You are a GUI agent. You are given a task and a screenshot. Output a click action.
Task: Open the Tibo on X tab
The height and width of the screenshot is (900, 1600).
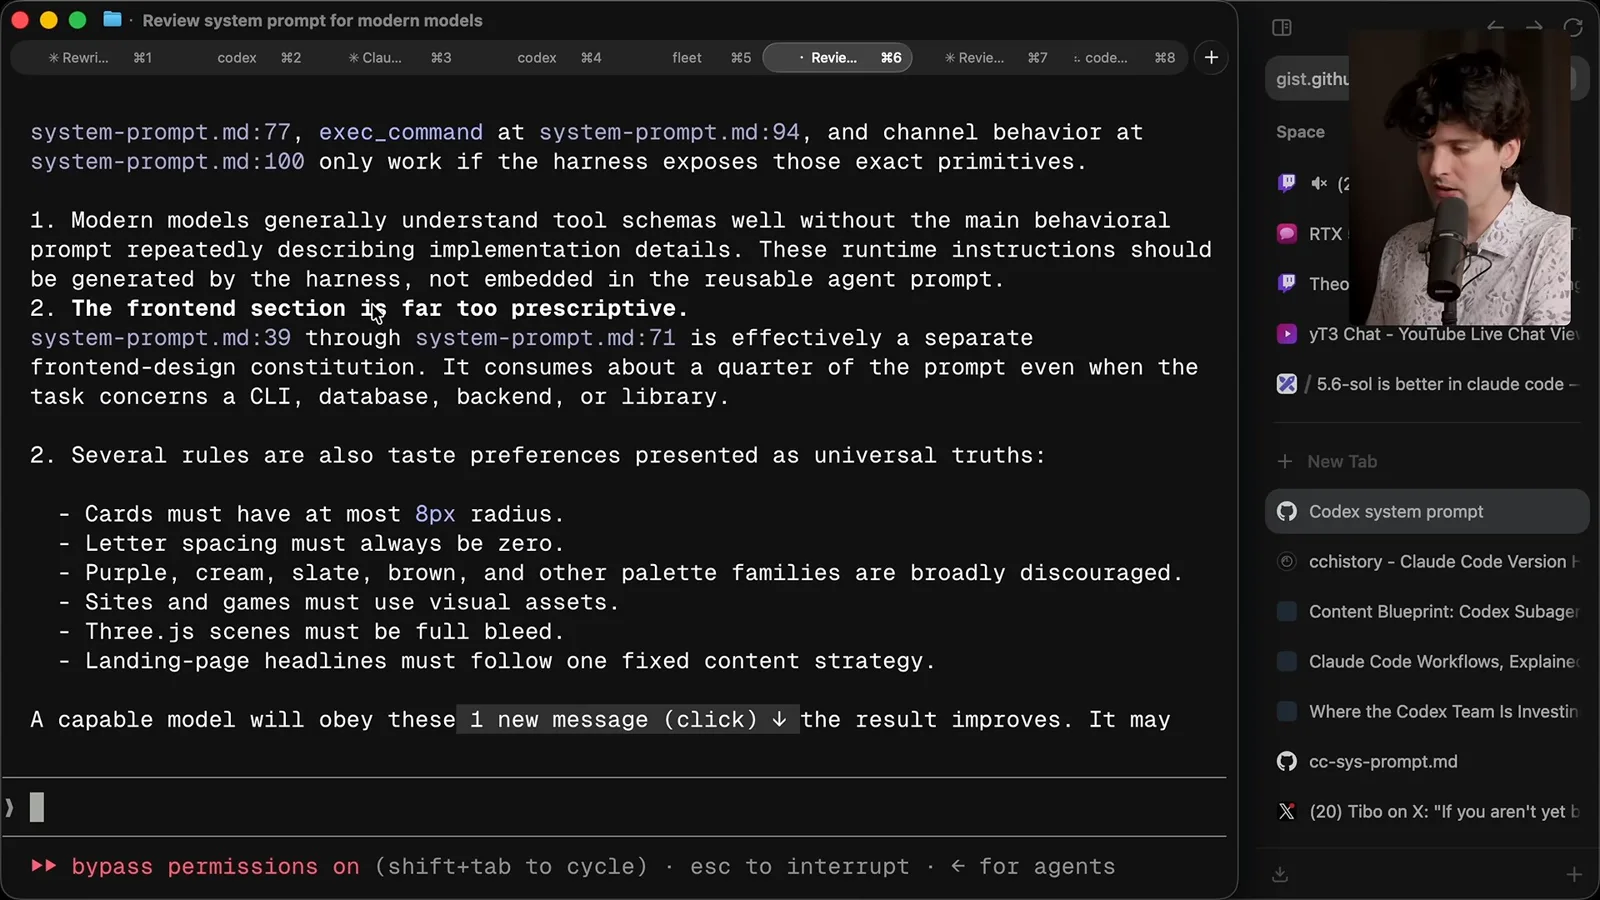pos(1427,811)
